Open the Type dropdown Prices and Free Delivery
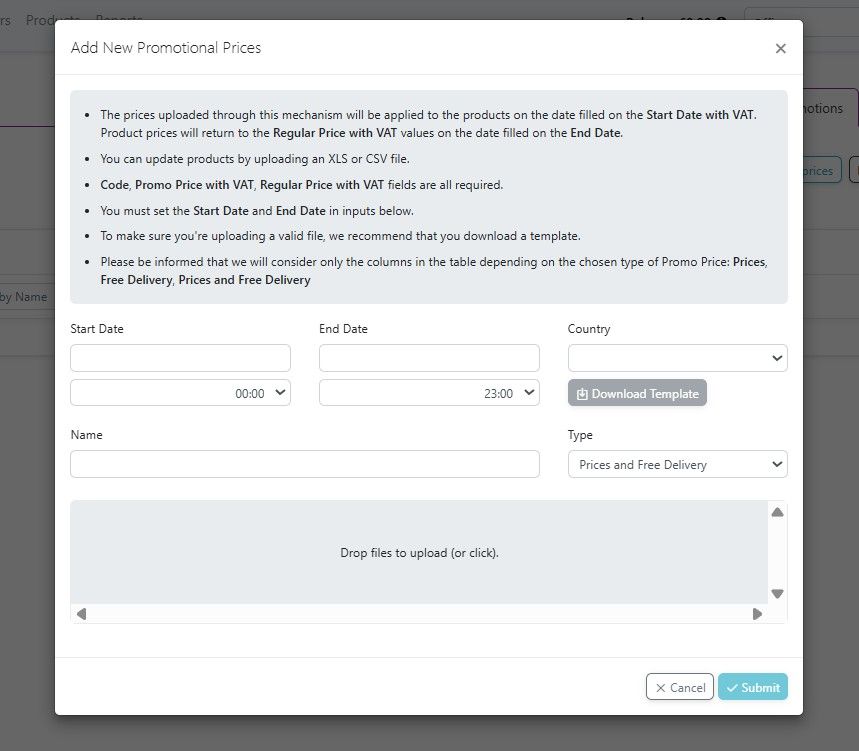Screen dimensions: 859x751 pyautogui.click(x=677, y=464)
